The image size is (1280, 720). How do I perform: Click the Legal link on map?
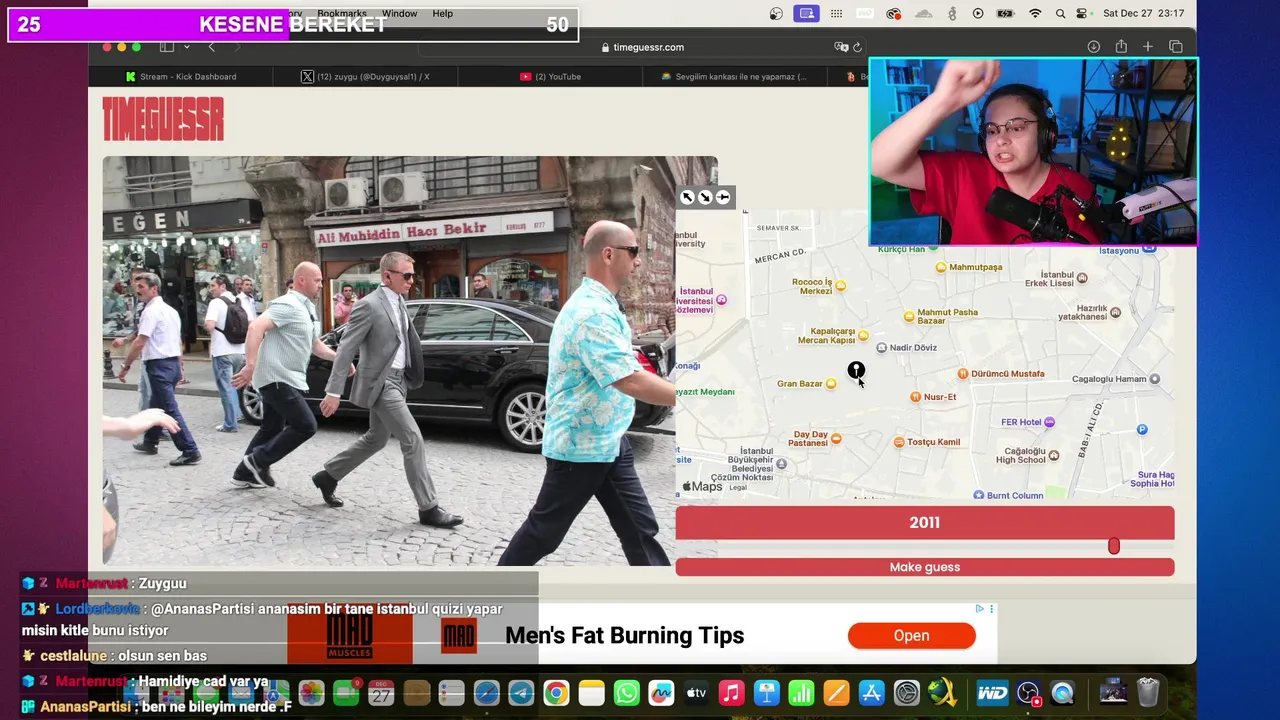(x=738, y=487)
